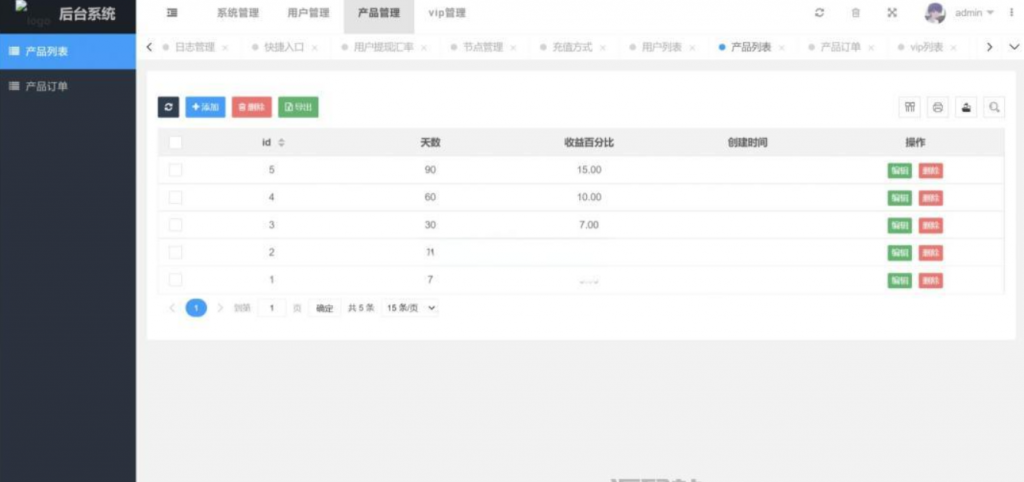Click red delete button for row id 1
Image resolution: width=1024 pixels, height=482 pixels.
[931, 281]
